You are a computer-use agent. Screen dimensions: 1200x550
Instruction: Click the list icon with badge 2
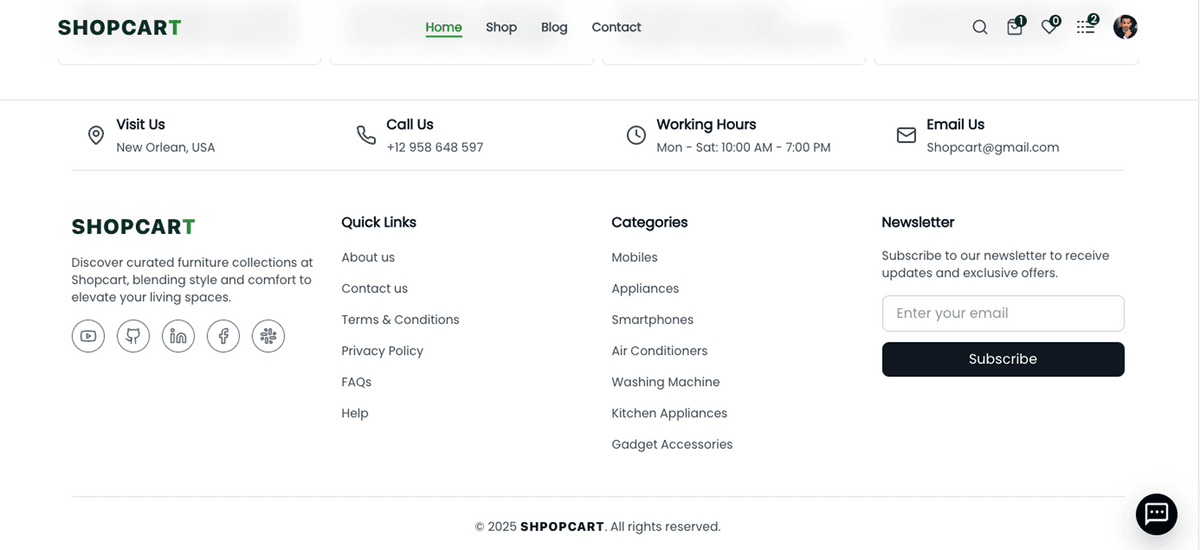pyautogui.click(x=1085, y=27)
